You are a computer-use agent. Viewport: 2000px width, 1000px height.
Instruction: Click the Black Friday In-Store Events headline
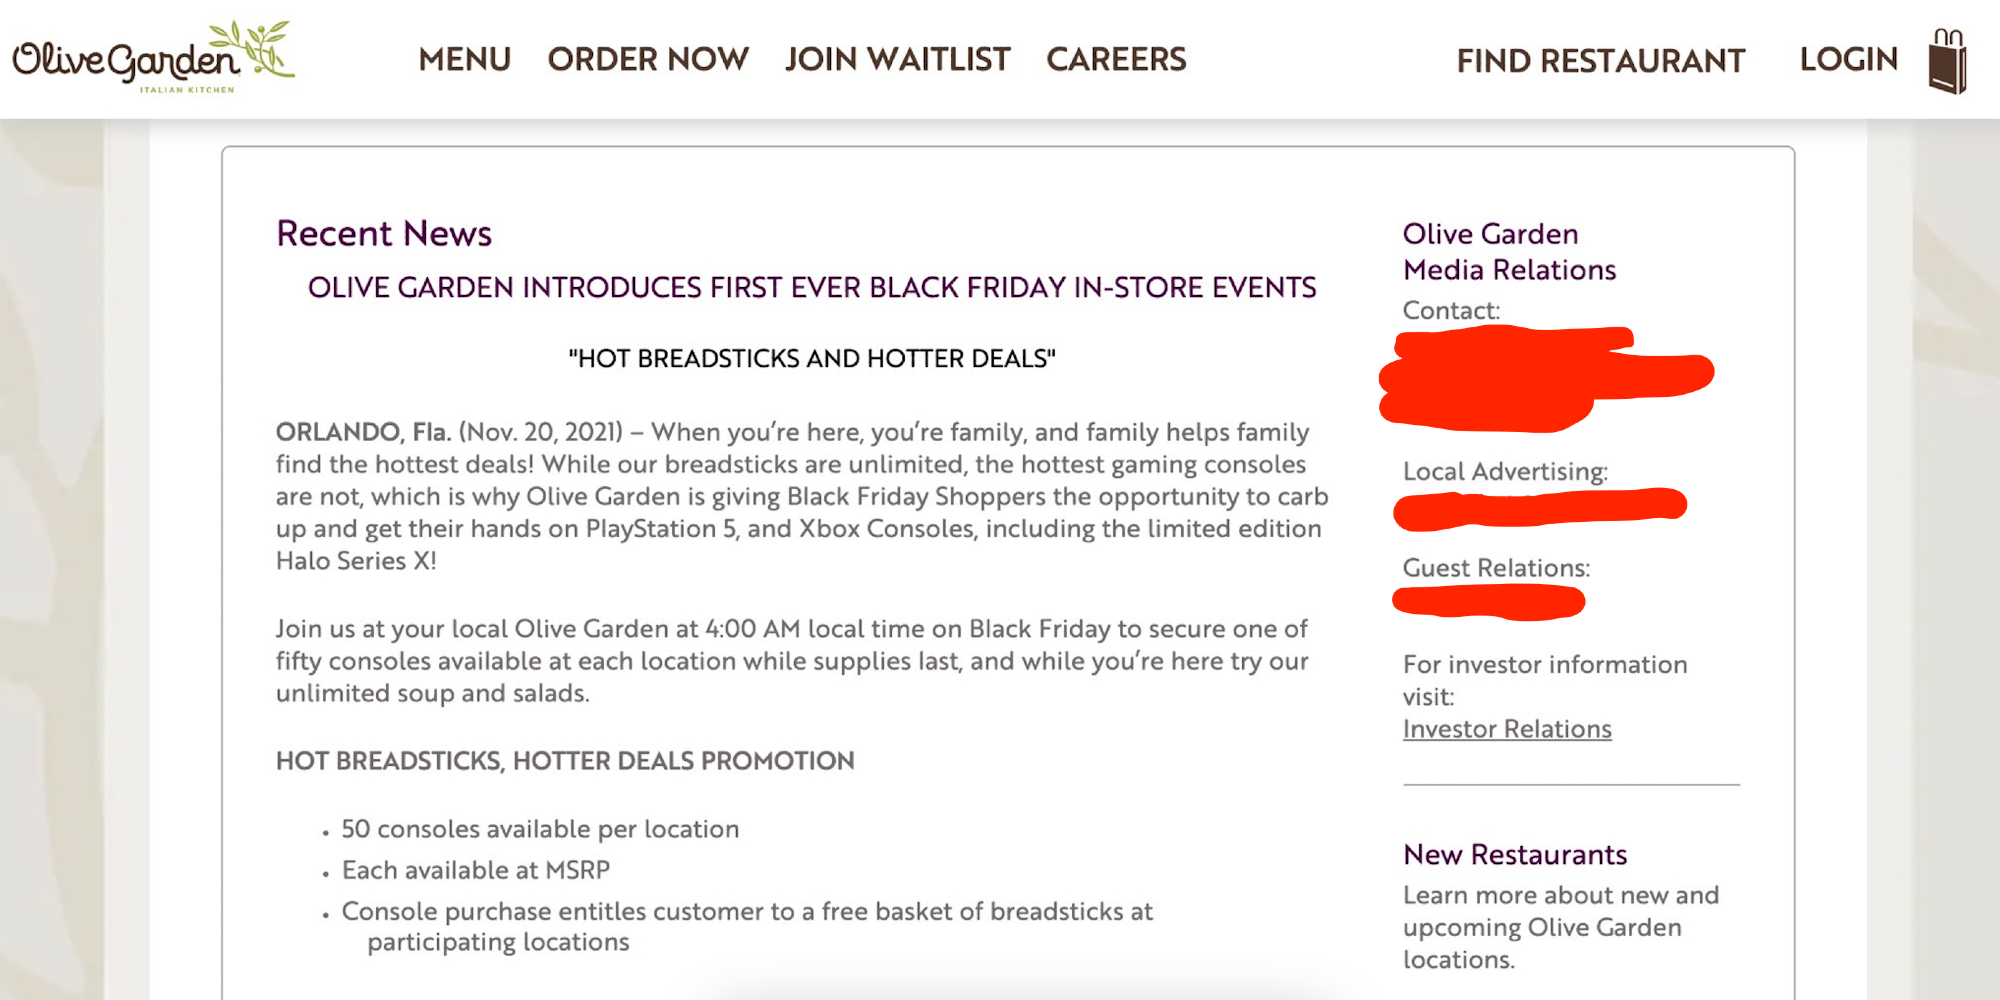click(x=811, y=288)
